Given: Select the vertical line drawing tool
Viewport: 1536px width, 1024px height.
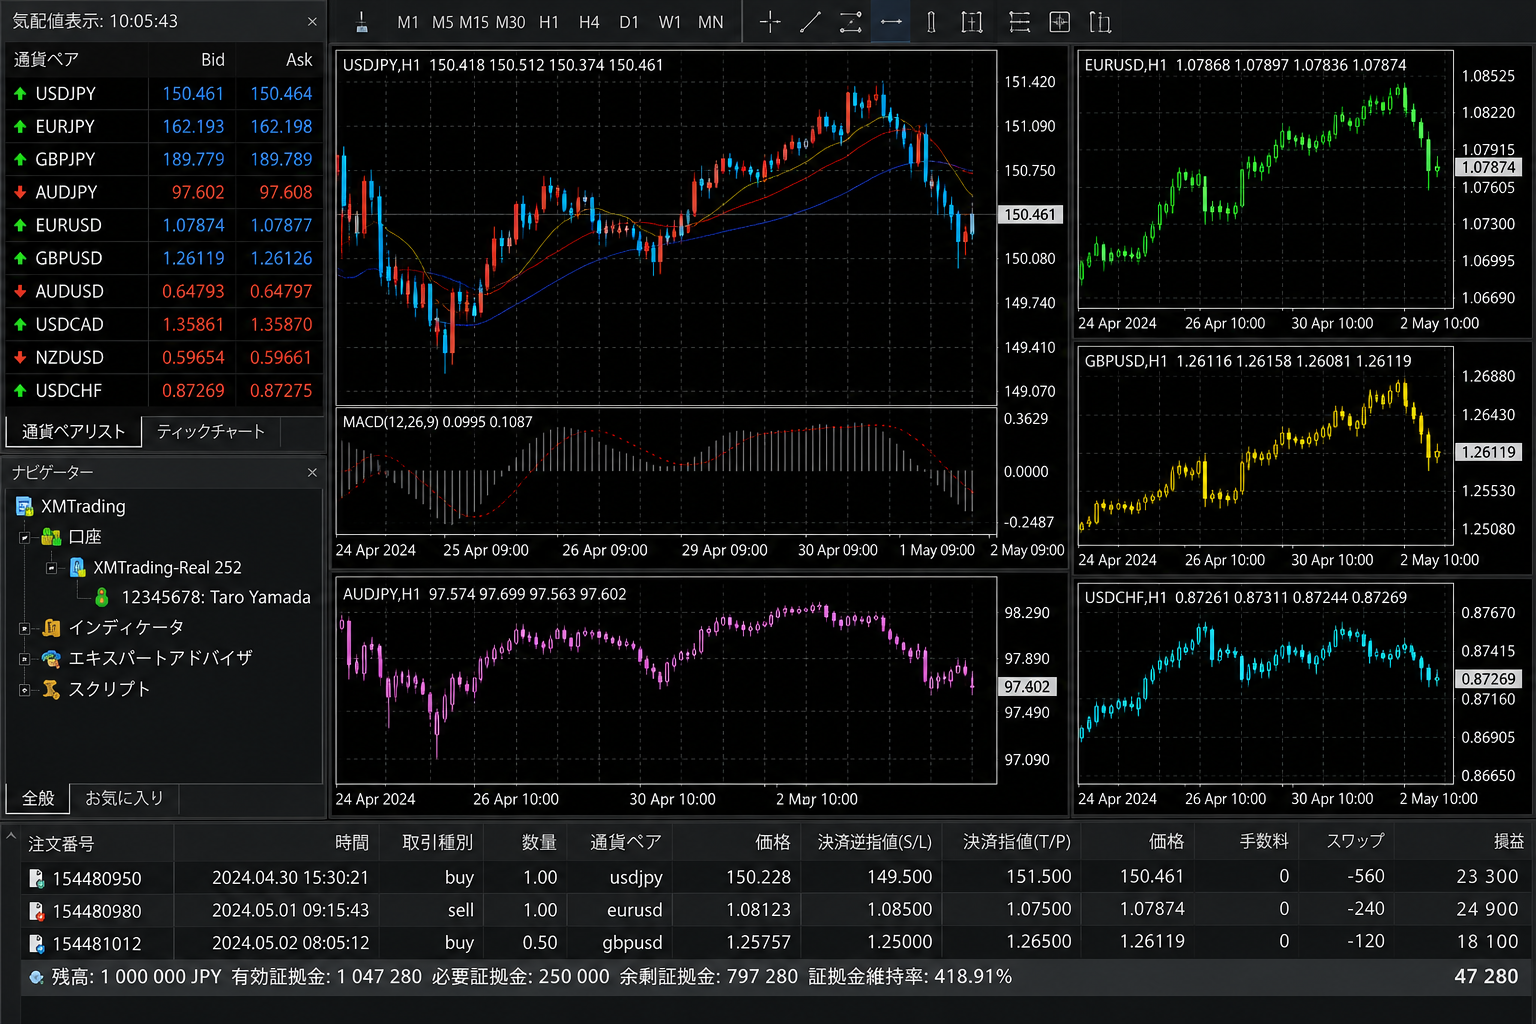Looking at the screenshot, I should (931, 22).
